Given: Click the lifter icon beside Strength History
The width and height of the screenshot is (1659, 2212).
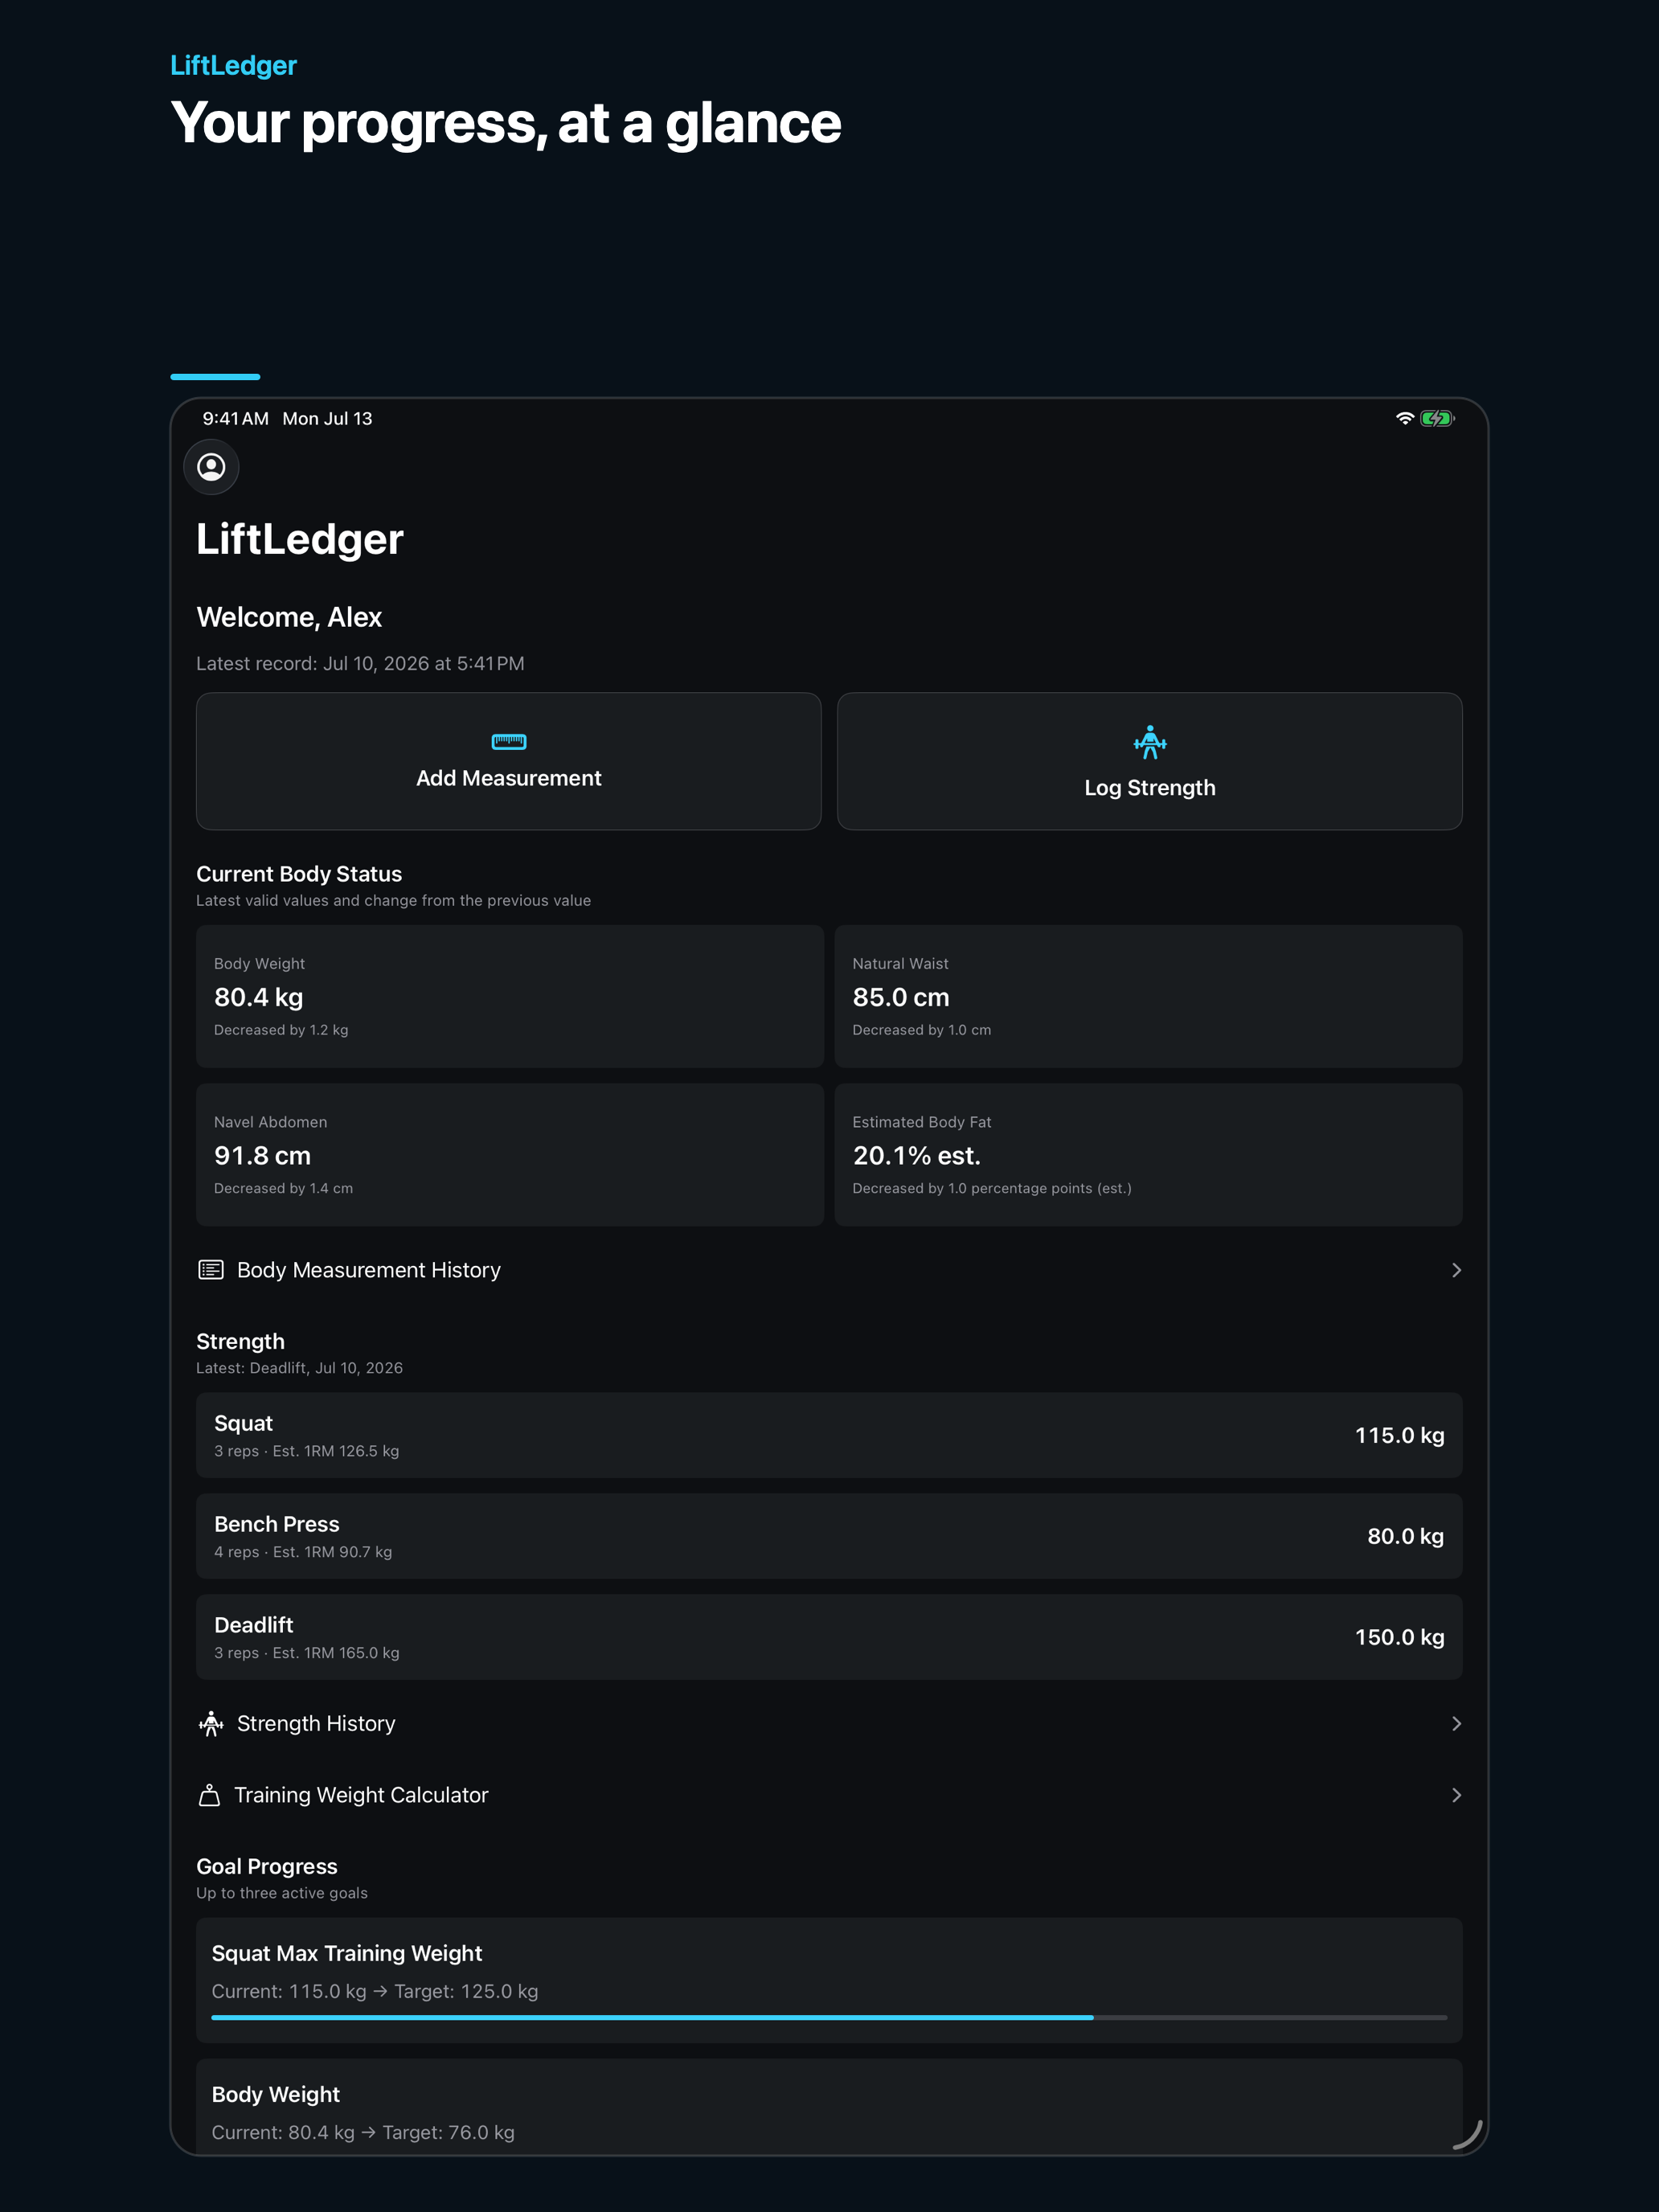Looking at the screenshot, I should (x=211, y=1723).
